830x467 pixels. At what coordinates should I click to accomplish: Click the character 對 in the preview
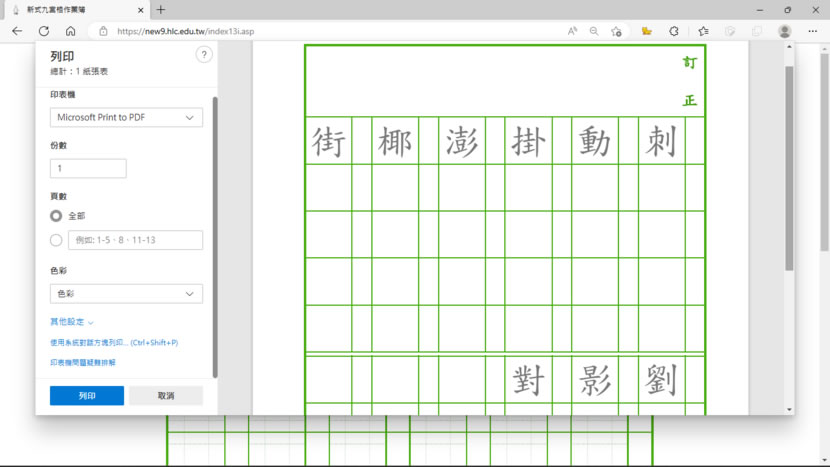[x=528, y=380]
